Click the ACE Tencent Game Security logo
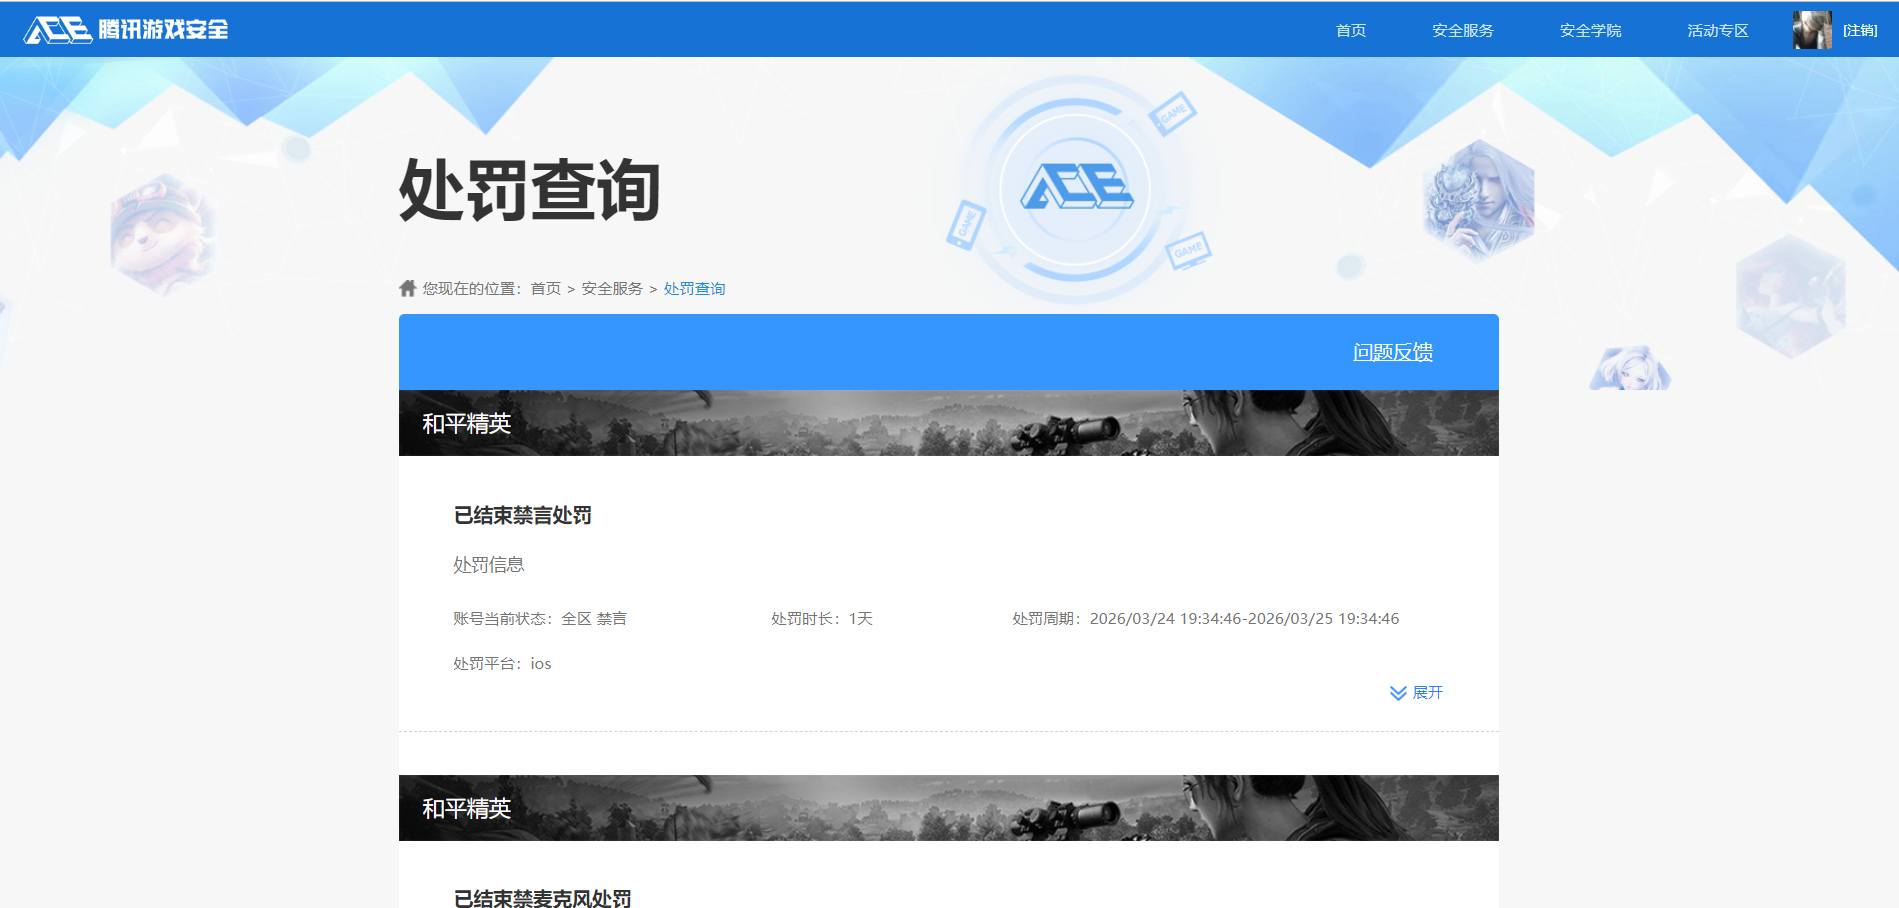Viewport: 1899px width, 908px height. (x=126, y=29)
